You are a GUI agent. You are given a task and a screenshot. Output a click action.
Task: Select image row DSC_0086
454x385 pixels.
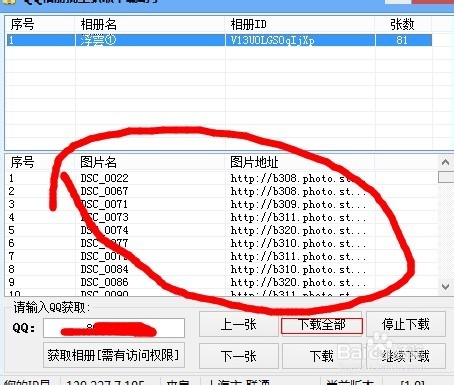click(x=221, y=282)
